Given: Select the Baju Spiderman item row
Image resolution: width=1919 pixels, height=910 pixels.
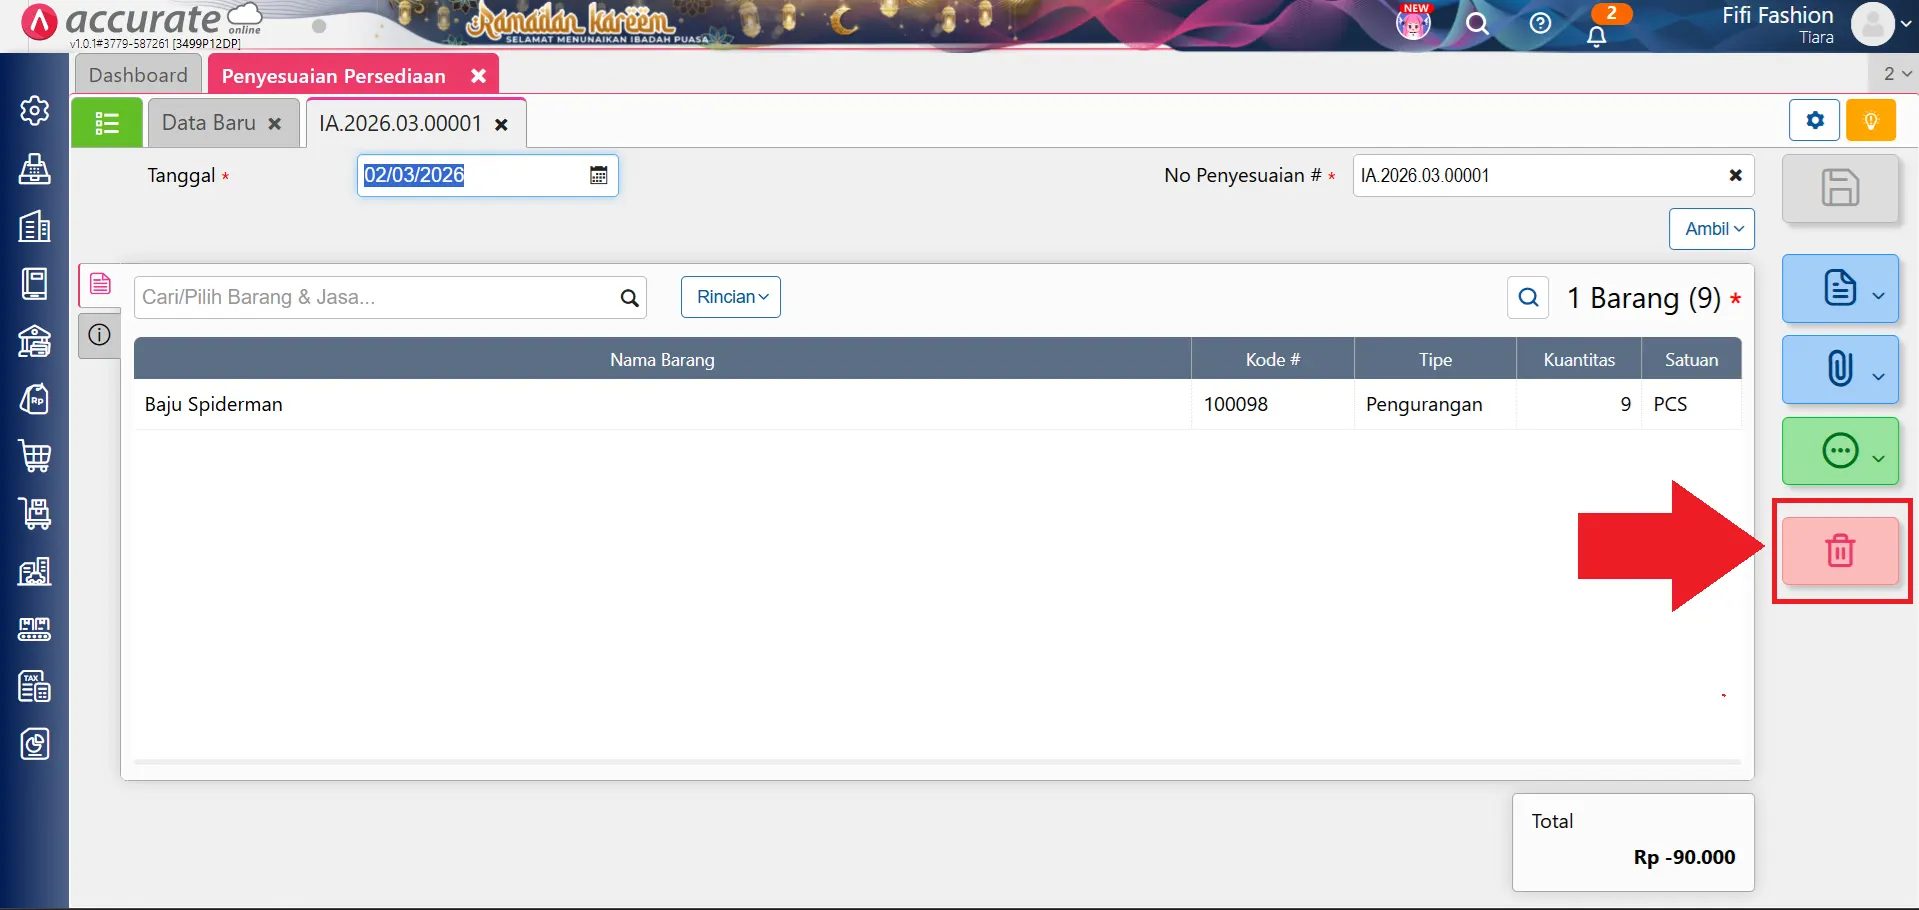Looking at the screenshot, I should point(660,404).
